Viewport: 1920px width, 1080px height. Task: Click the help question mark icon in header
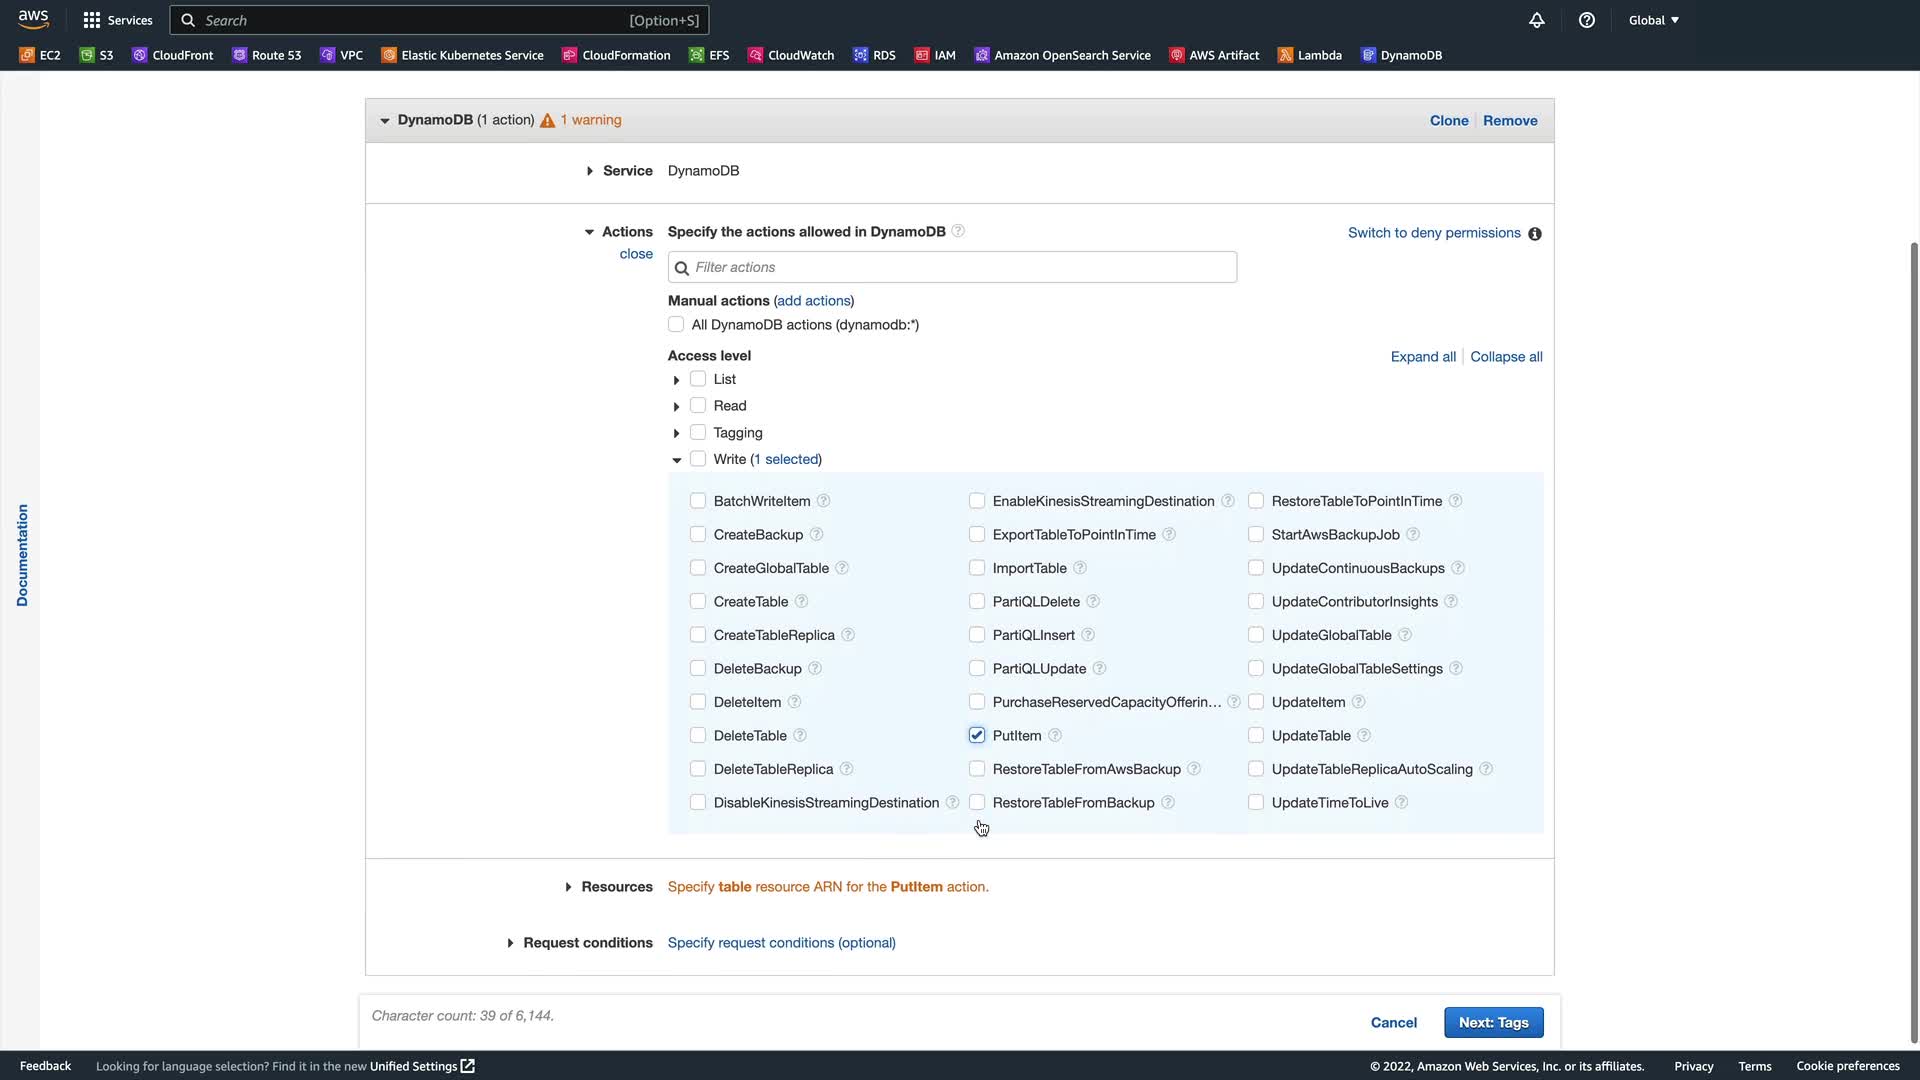(x=1587, y=20)
